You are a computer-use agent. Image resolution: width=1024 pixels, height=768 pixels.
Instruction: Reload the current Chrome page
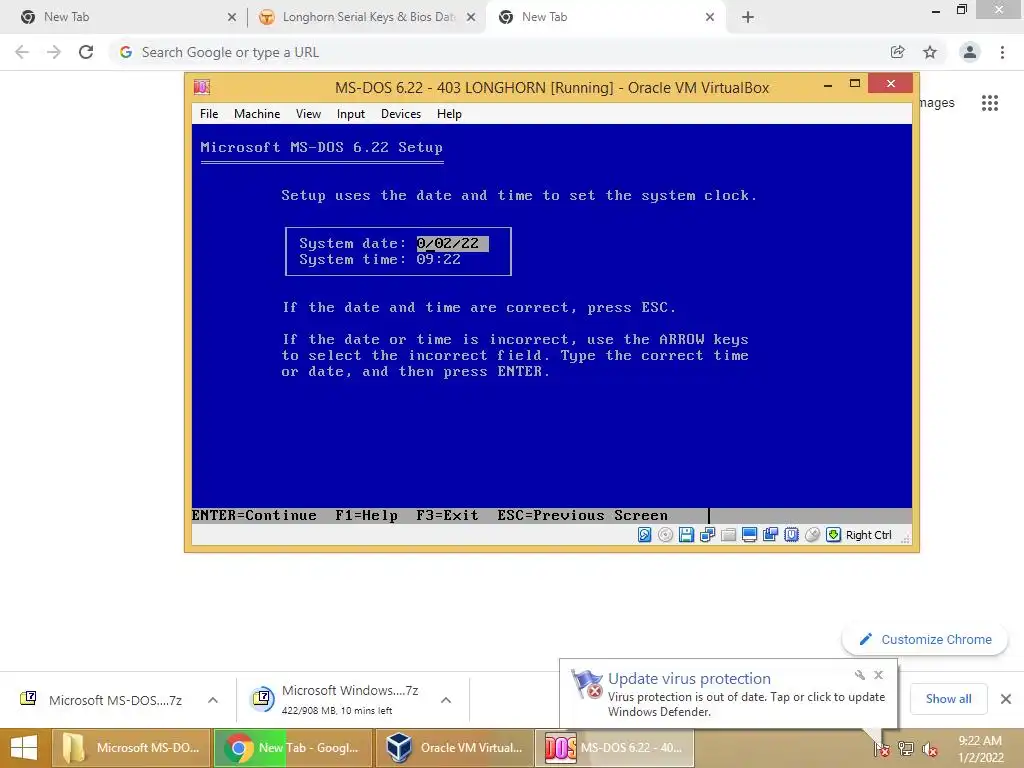(86, 52)
